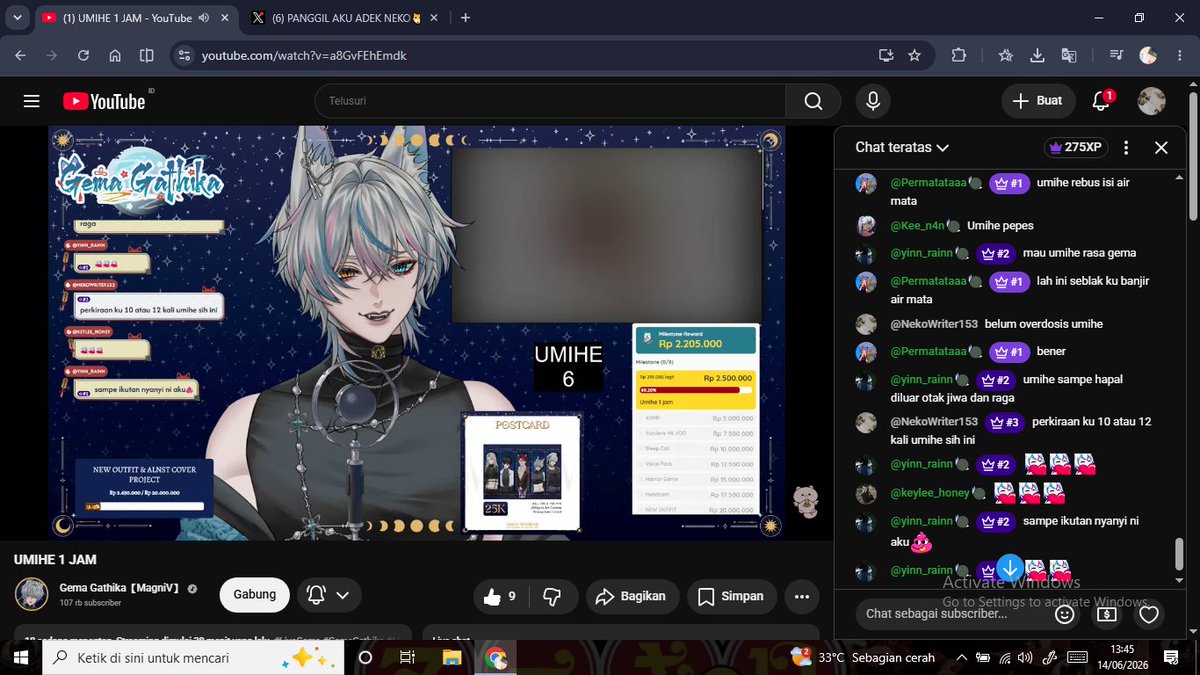Show hidden system tray icons
1200x675 pixels.
pos(962,657)
